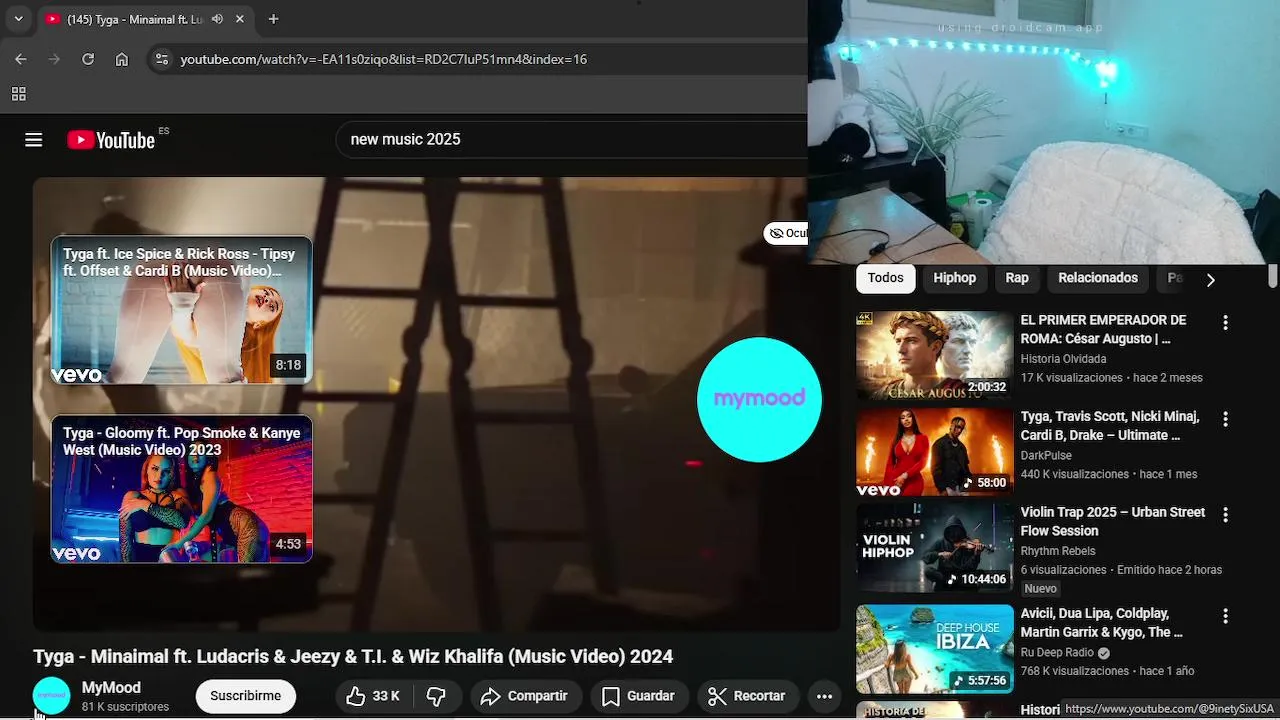Open the Historia Olvidada channel
Viewport: 1280px width, 720px height.
click(x=1063, y=359)
